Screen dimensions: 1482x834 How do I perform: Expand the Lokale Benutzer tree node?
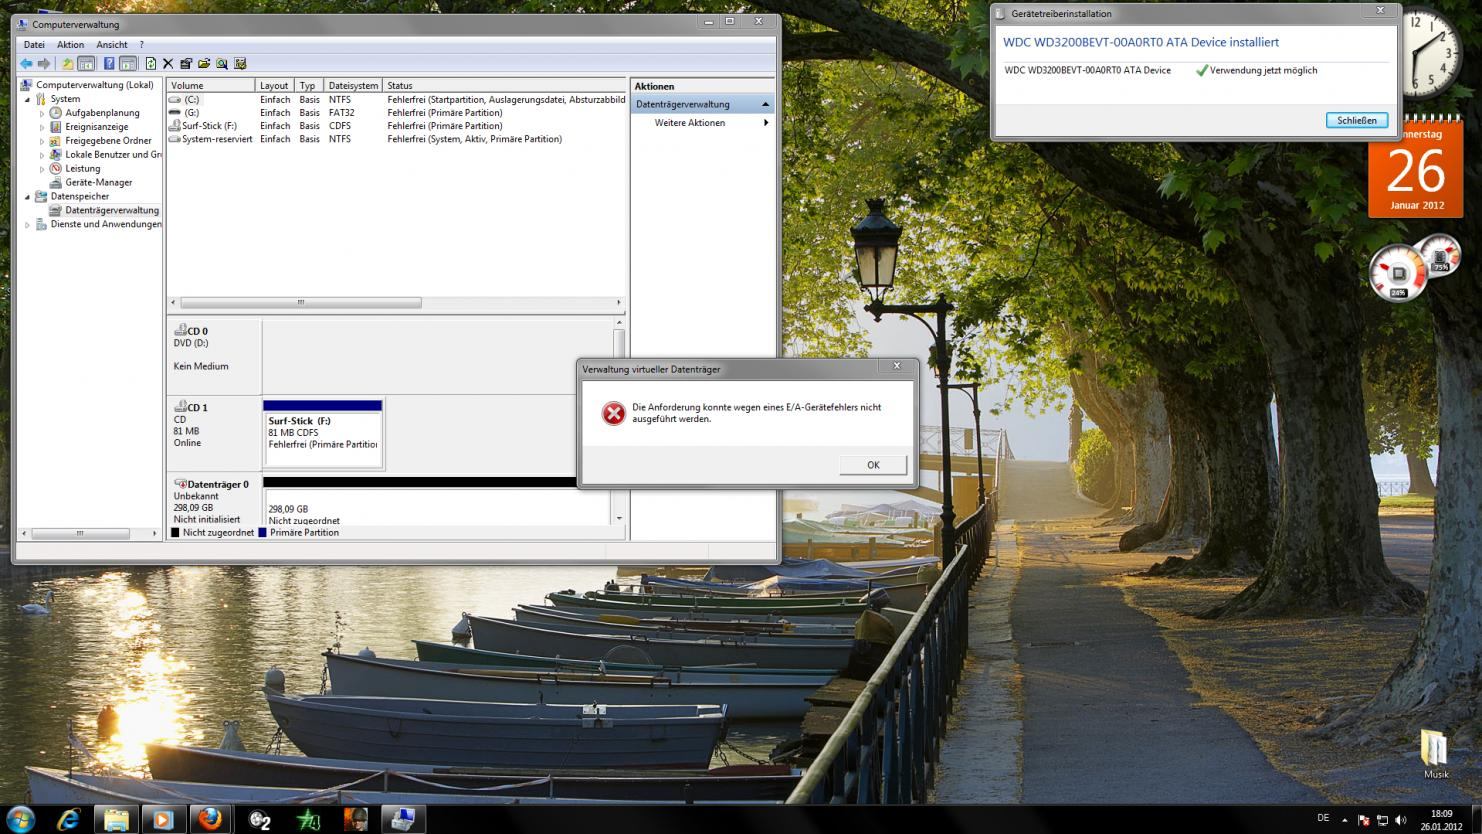(42, 155)
